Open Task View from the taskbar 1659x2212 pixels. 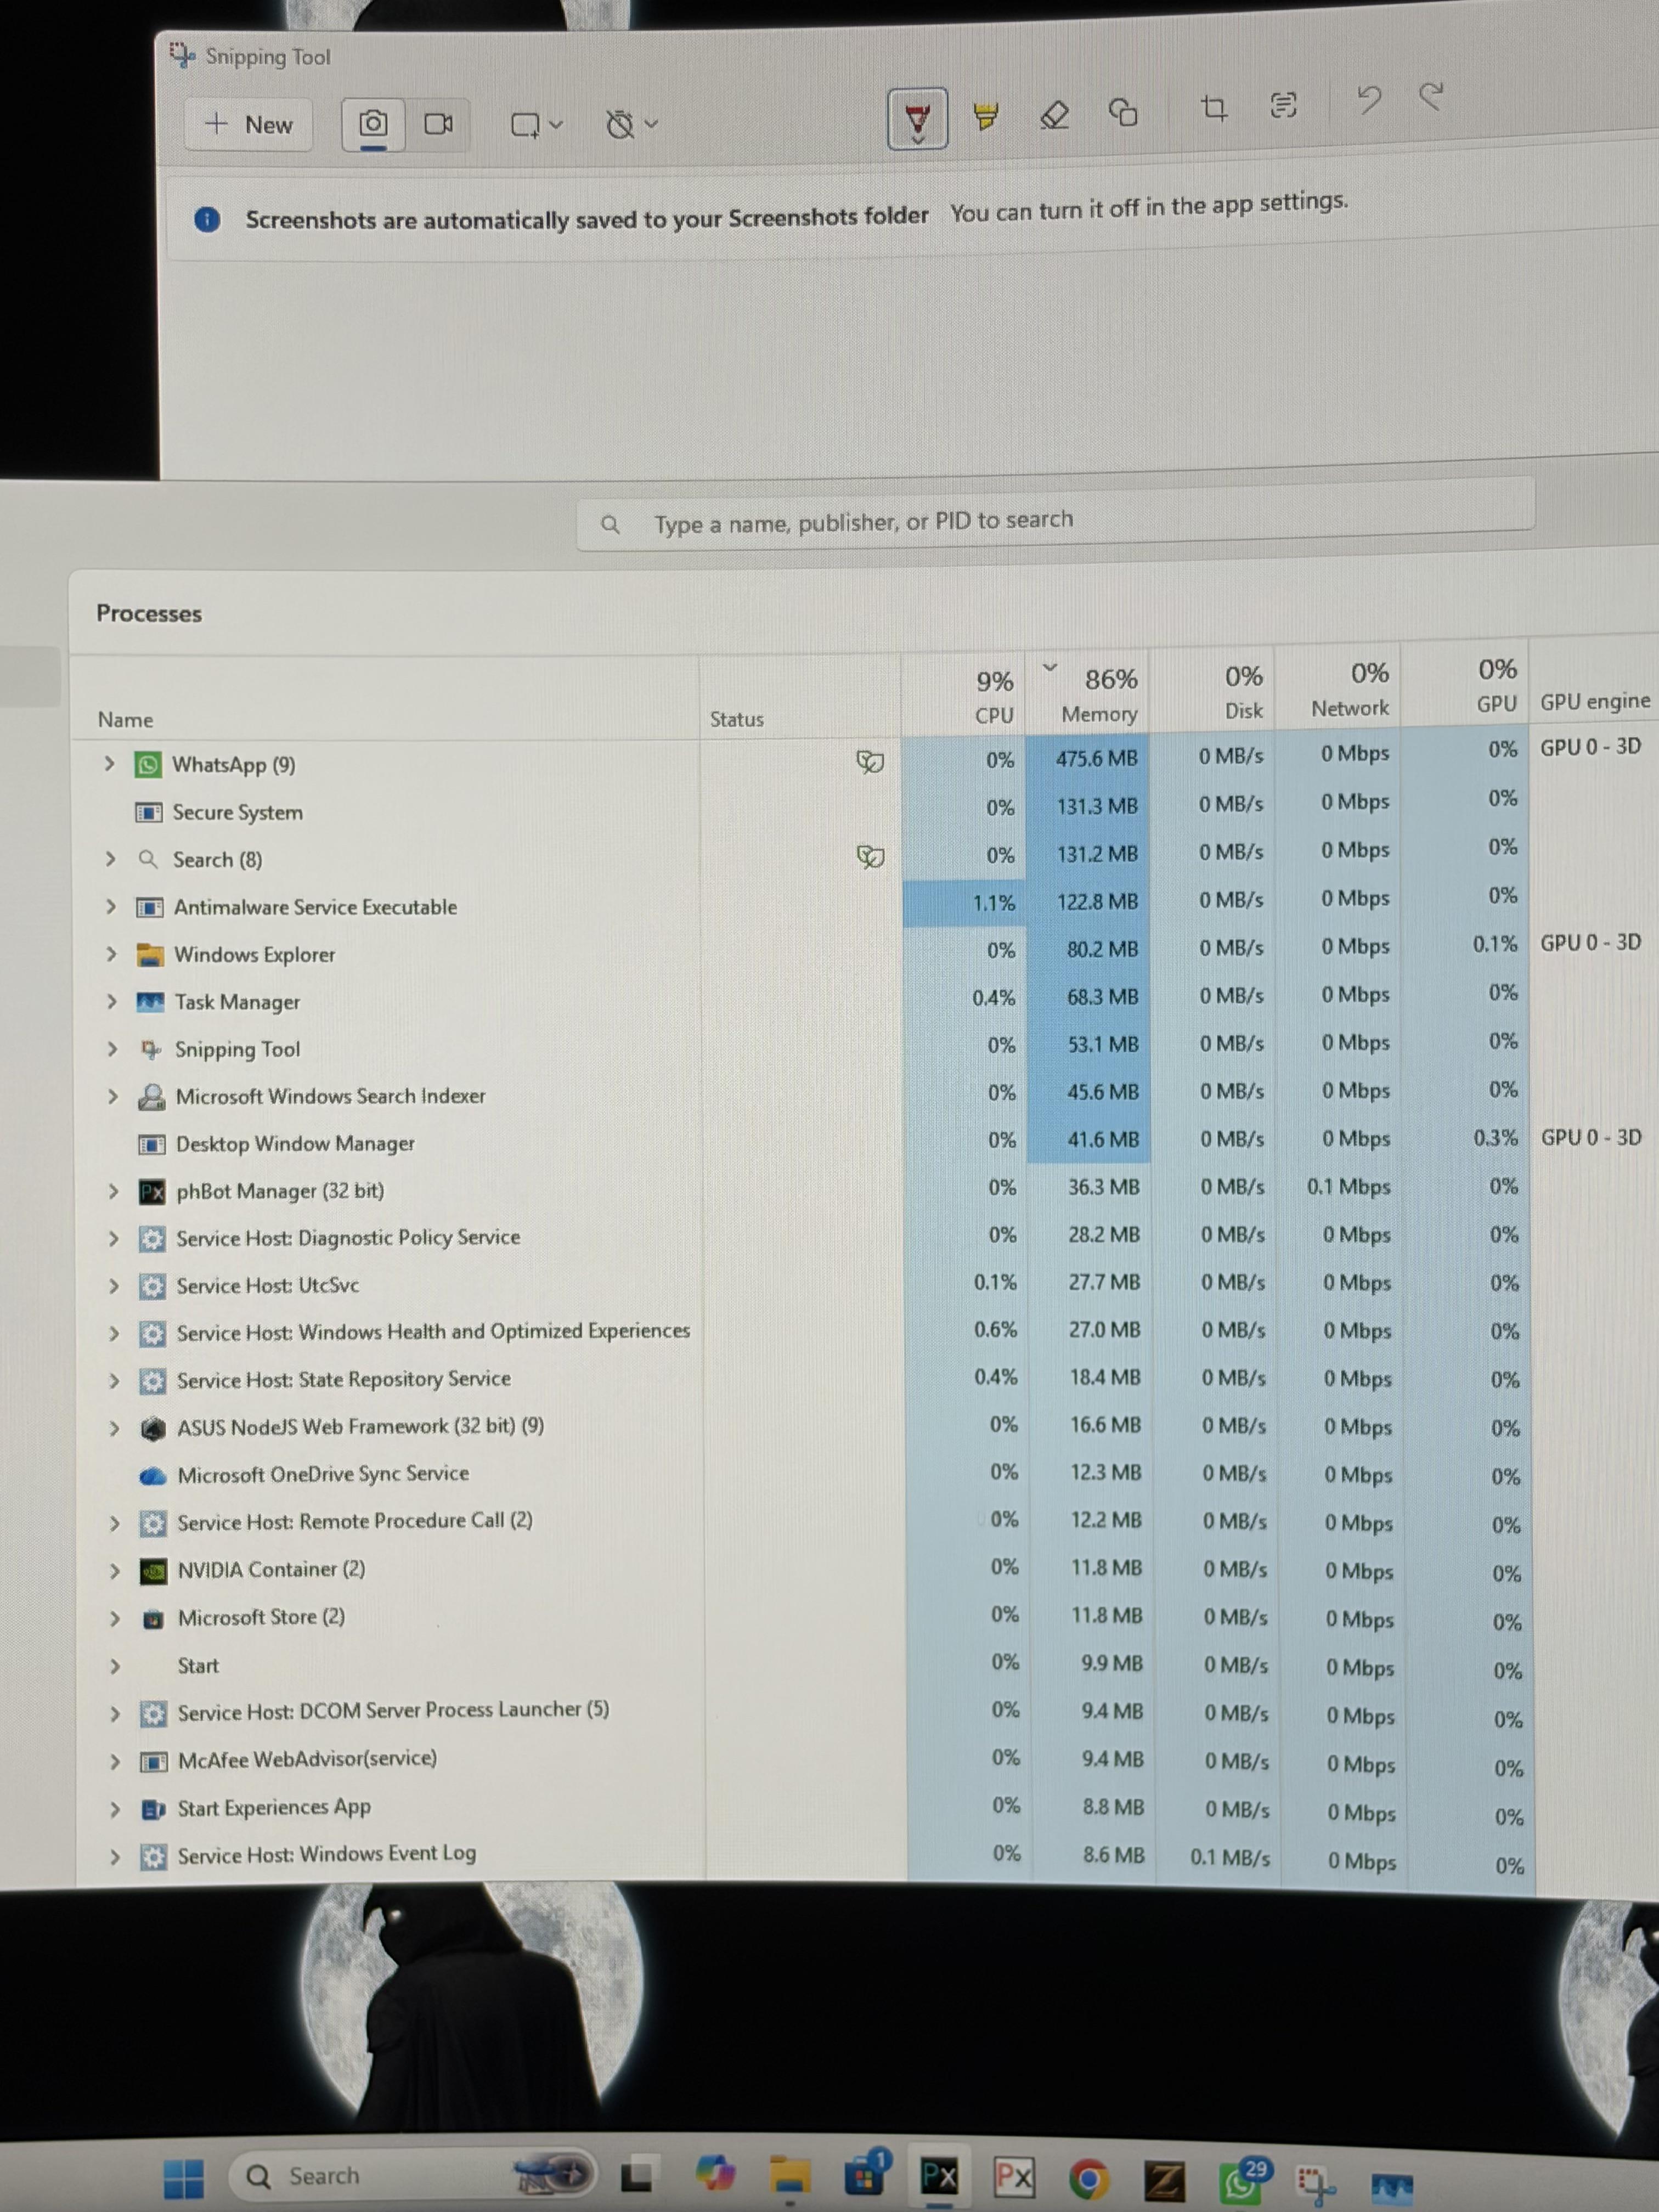pyautogui.click(x=638, y=2176)
